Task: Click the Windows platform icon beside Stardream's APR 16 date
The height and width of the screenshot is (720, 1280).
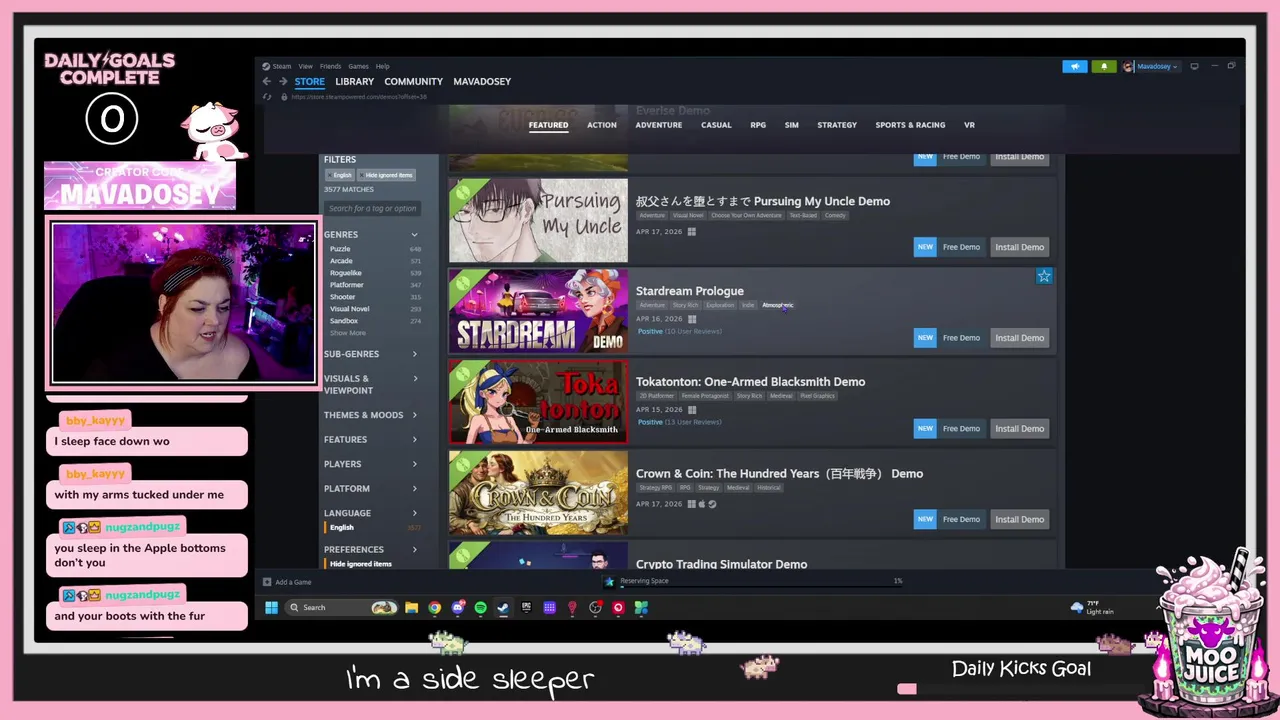Action: (691, 319)
